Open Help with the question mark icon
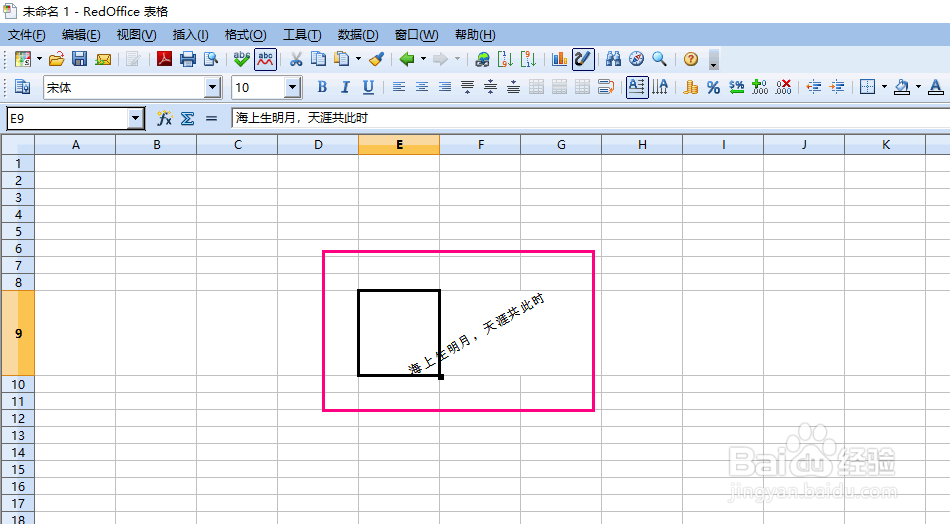The image size is (950, 524). pos(691,59)
